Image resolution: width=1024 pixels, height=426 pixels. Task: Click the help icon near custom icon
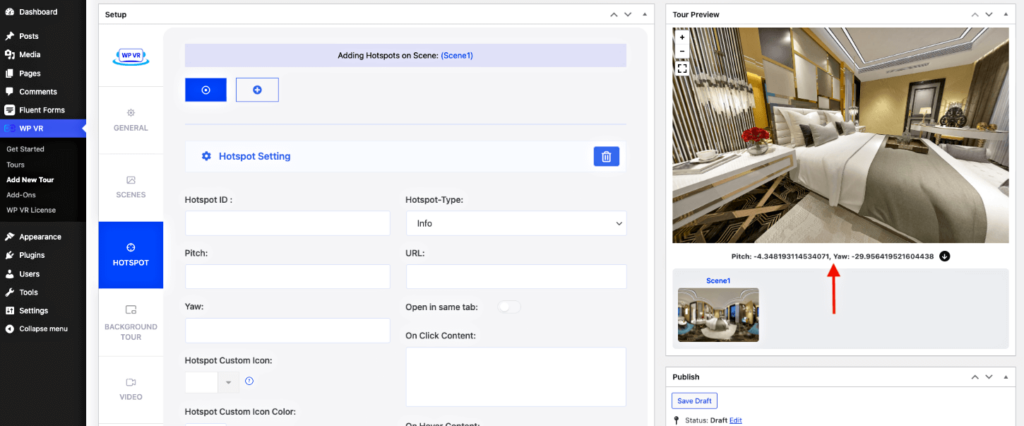coord(249,381)
